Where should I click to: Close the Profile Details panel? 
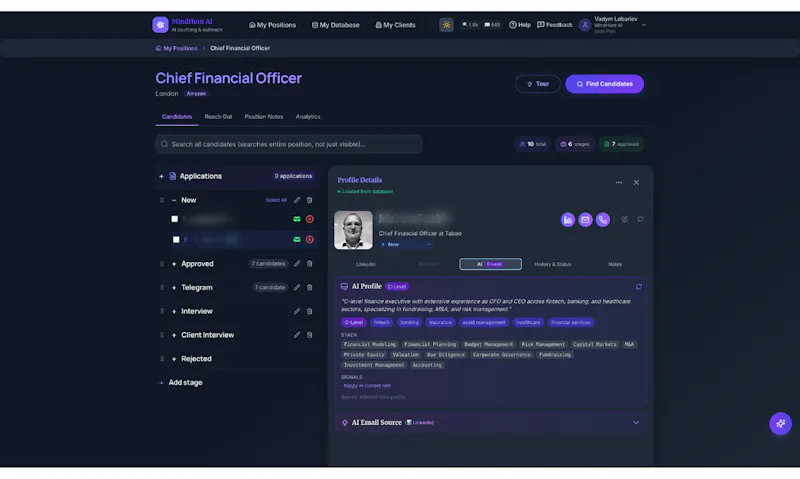click(636, 183)
